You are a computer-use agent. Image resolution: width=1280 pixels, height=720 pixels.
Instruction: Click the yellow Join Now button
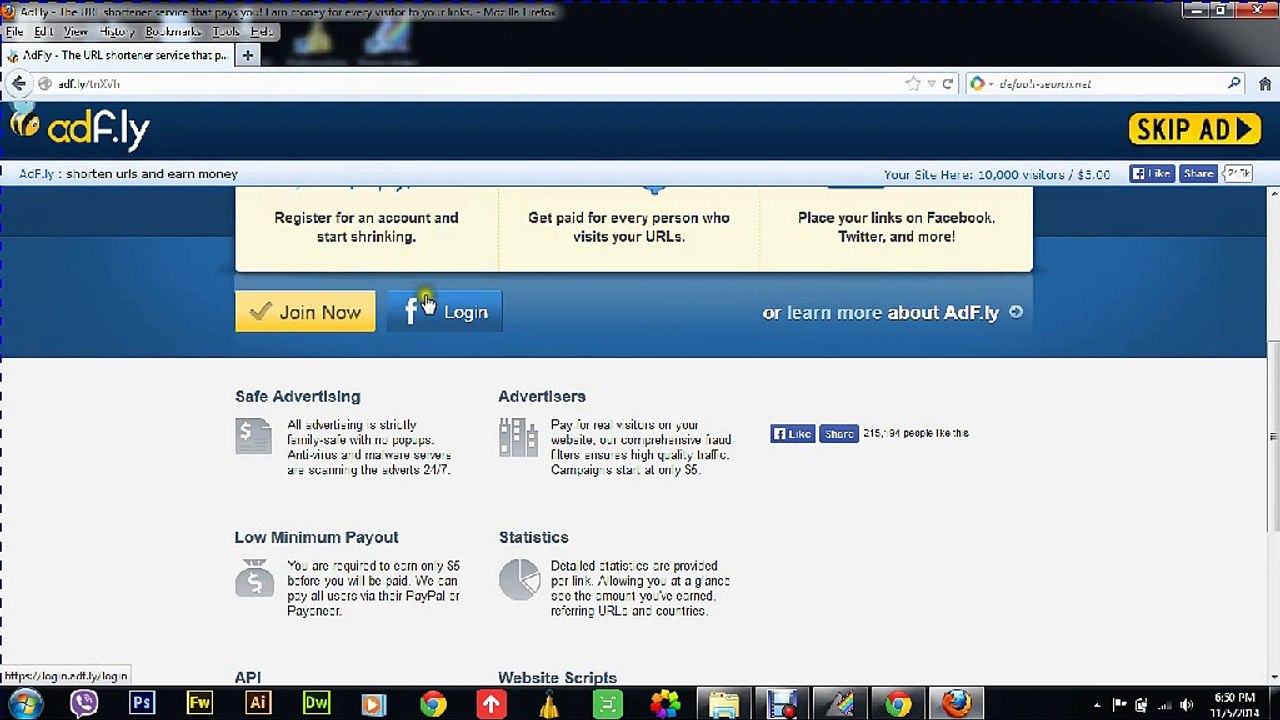point(305,312)
